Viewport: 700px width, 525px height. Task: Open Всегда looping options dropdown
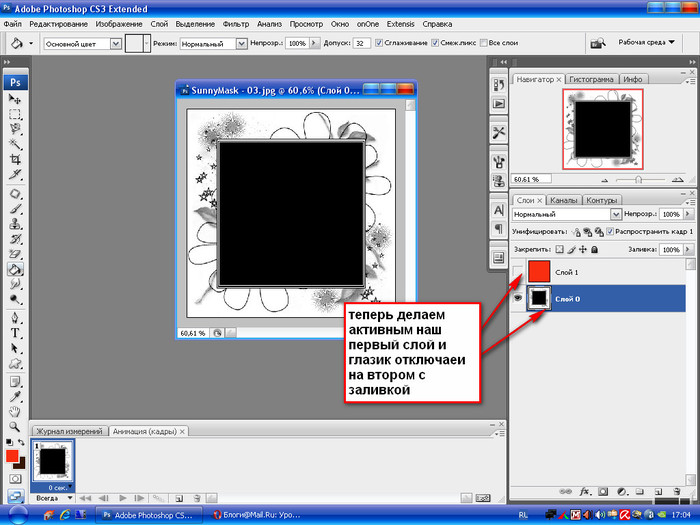pyautogui.click(x=54, y=498)
